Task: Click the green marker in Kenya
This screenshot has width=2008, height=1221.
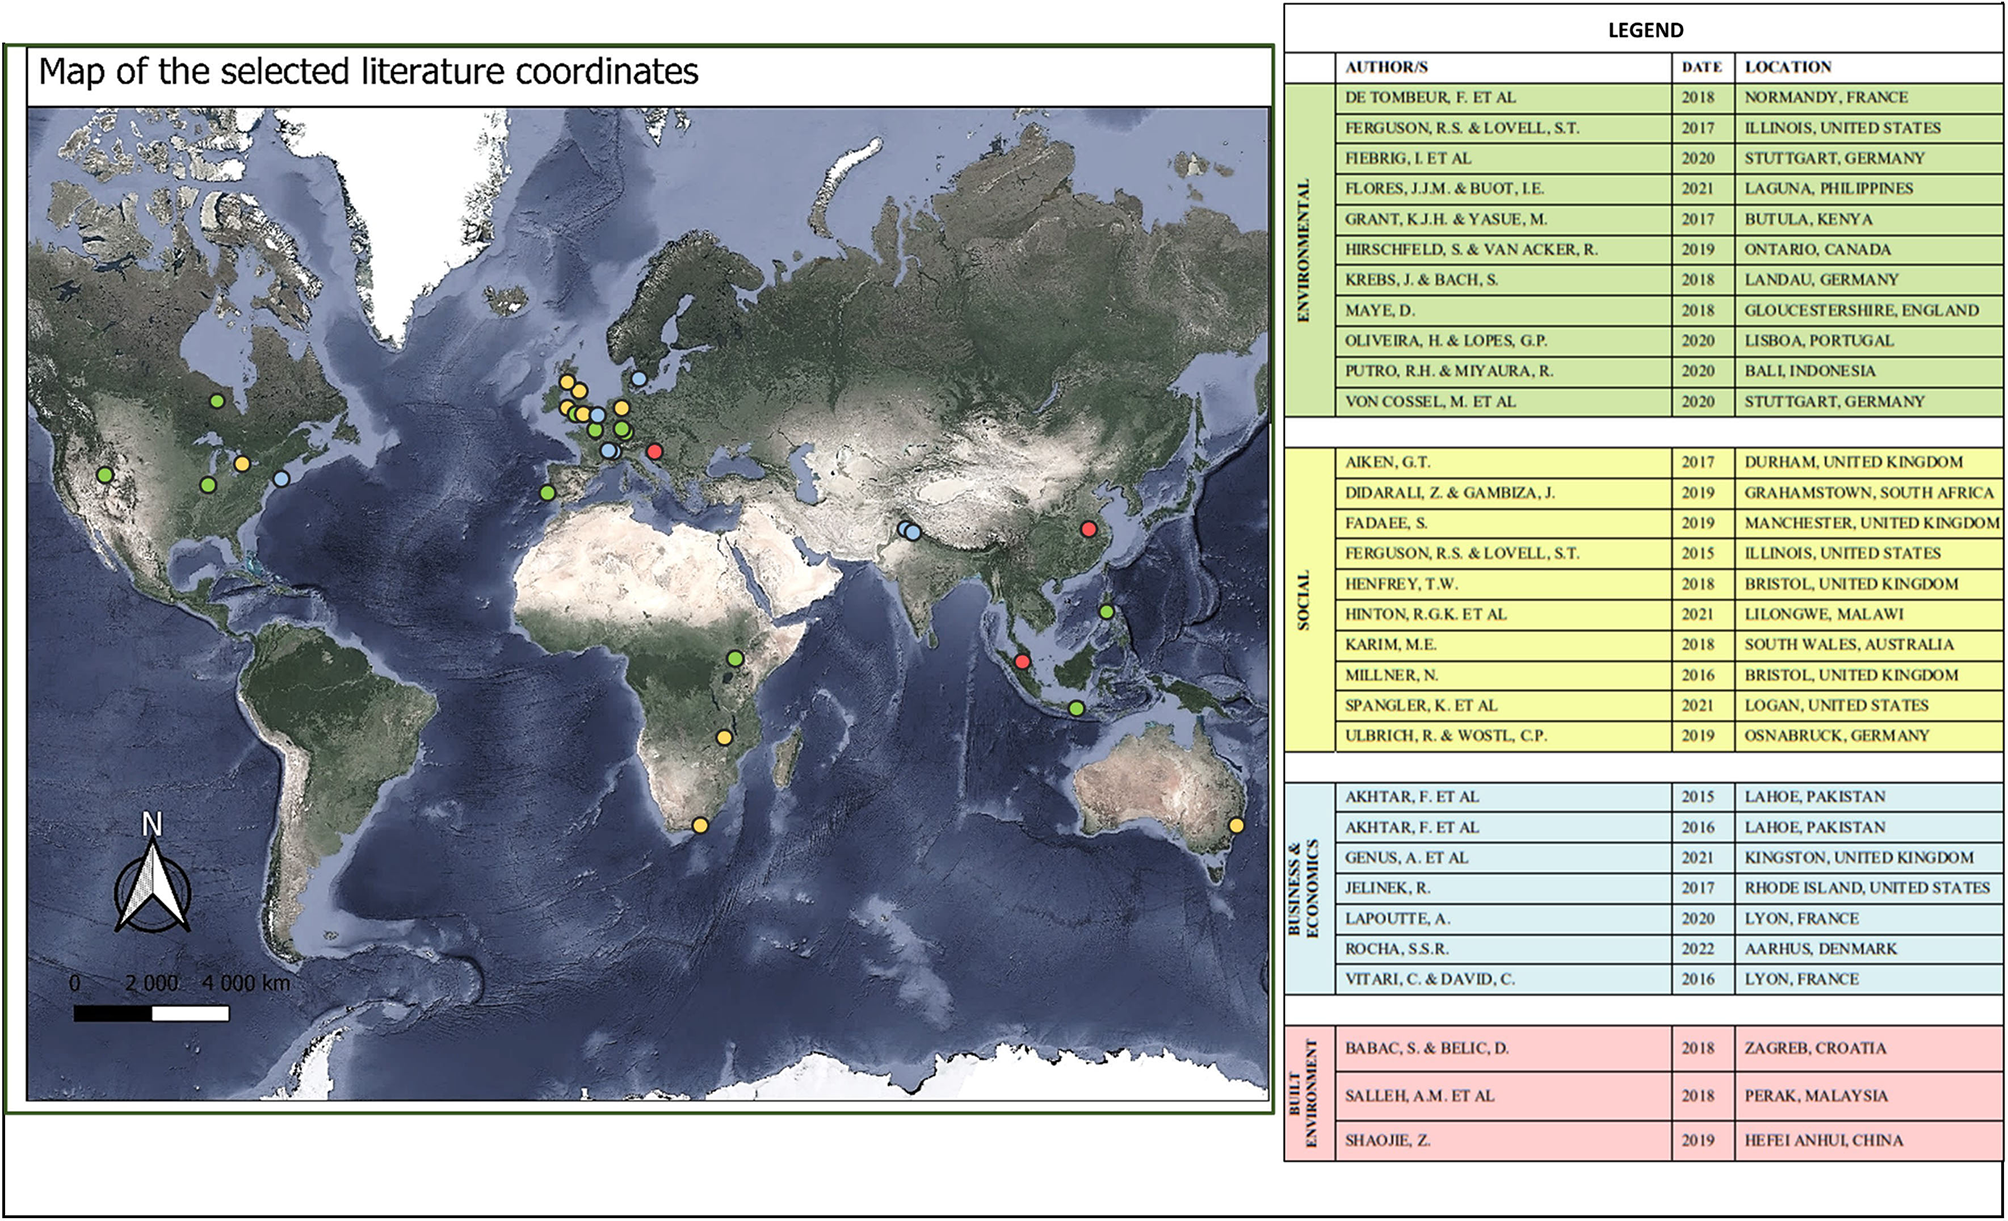Action: tap(735, 658)
